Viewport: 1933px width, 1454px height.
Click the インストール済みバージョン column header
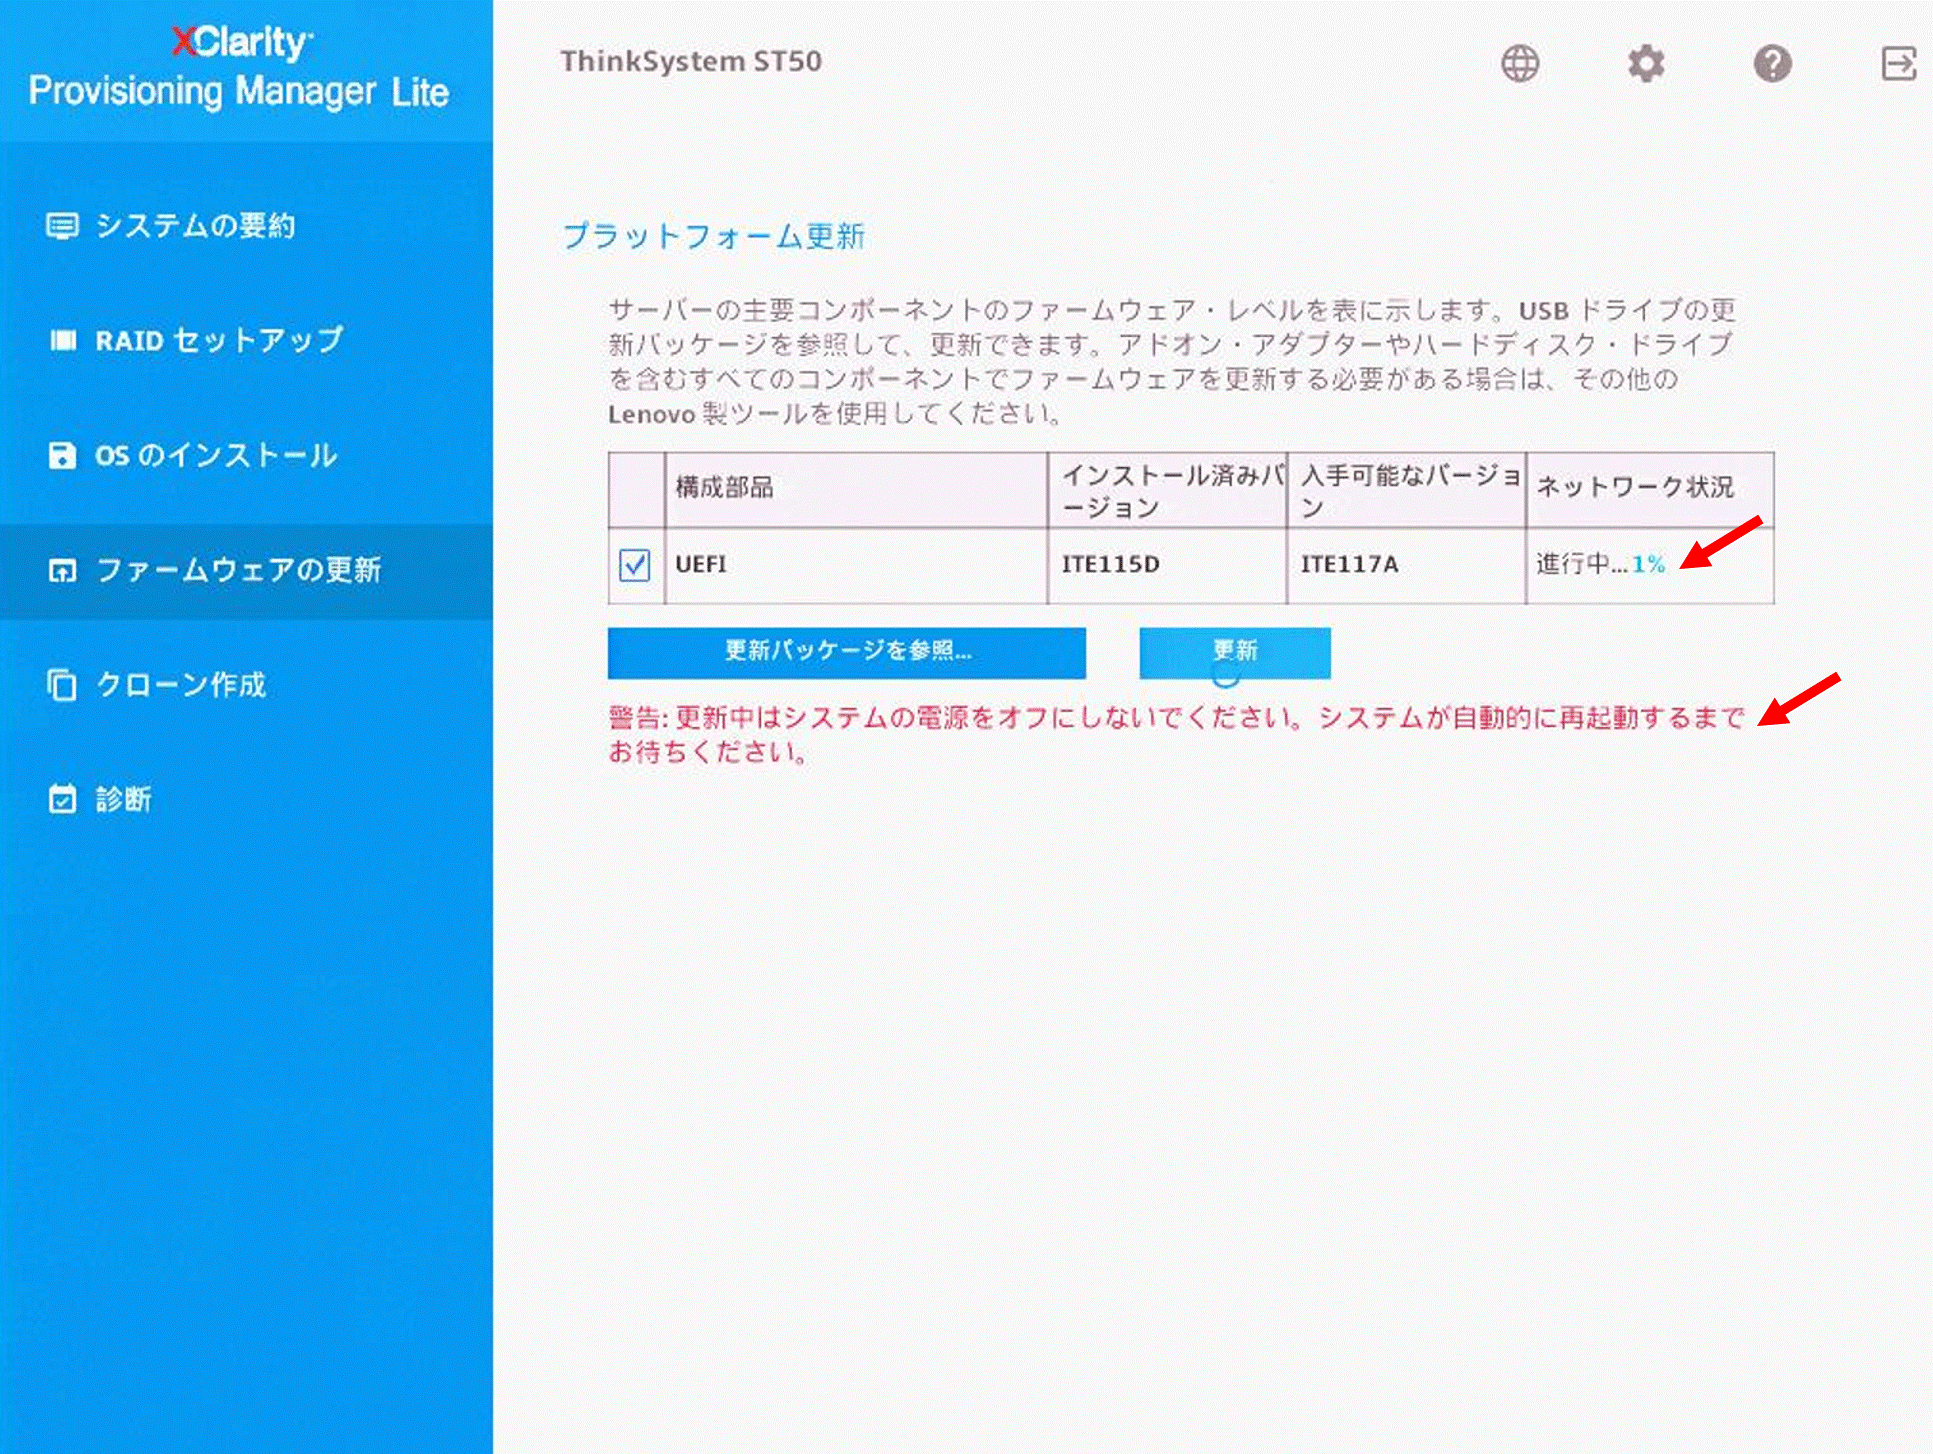1167,489
